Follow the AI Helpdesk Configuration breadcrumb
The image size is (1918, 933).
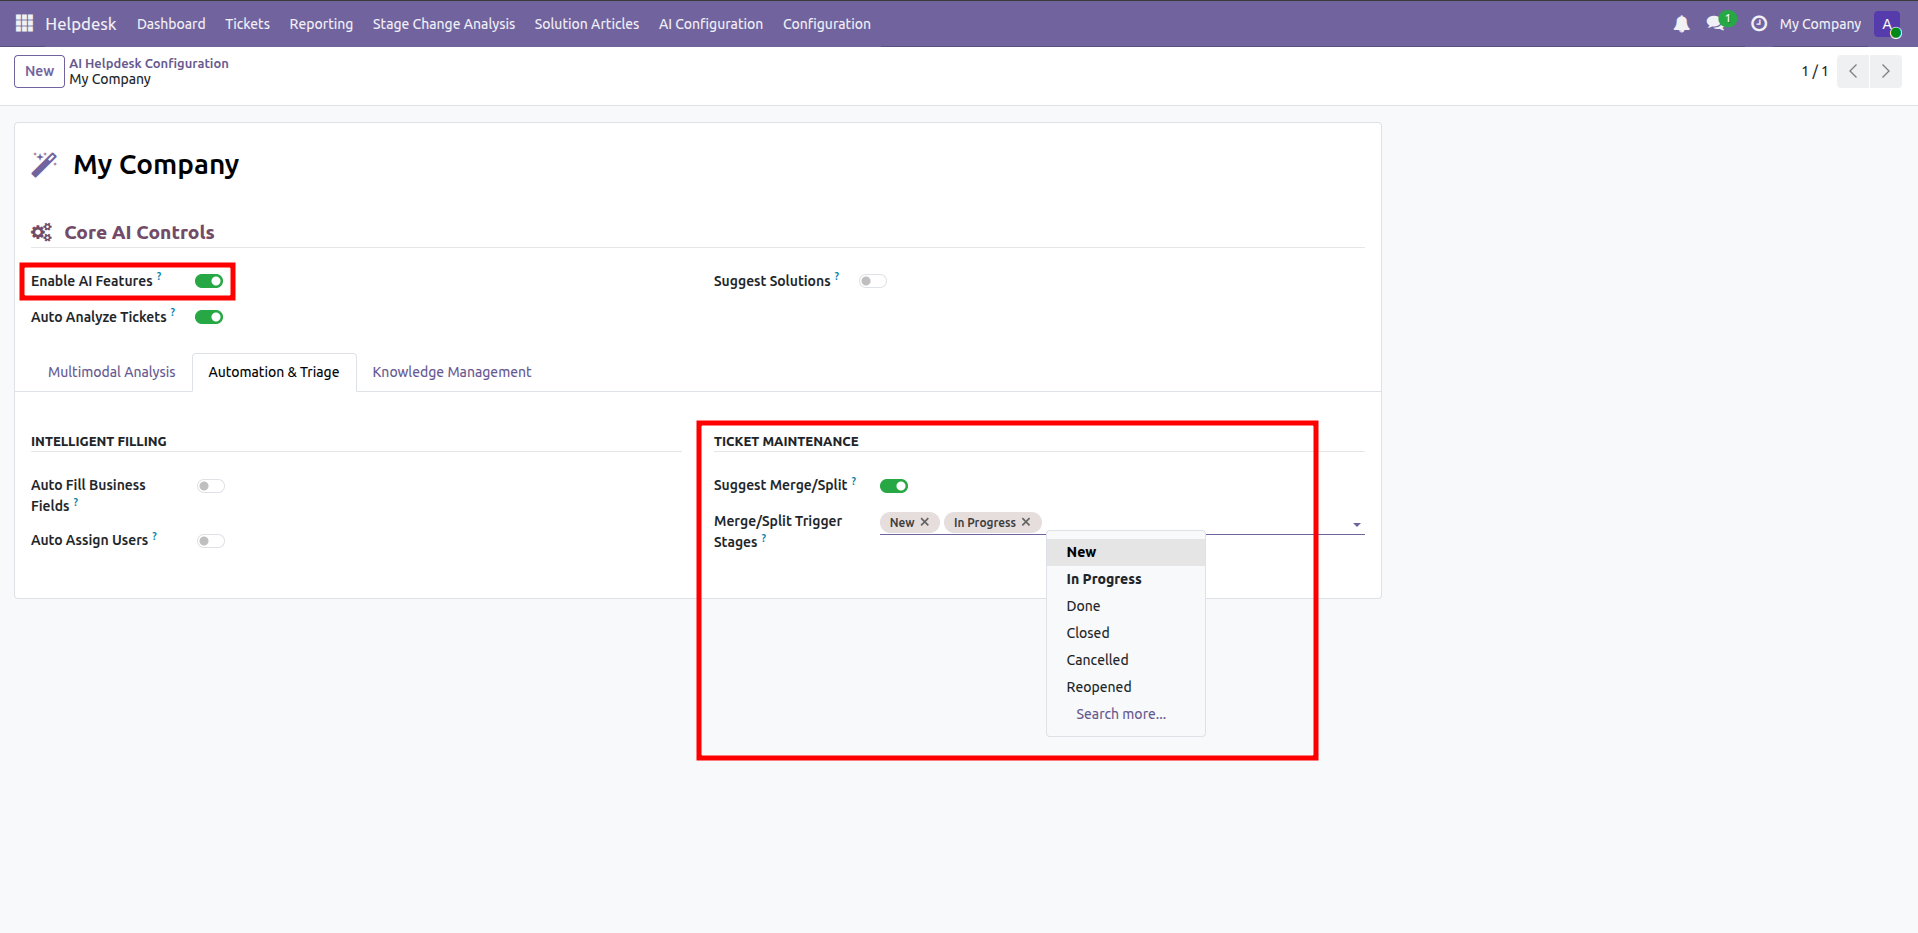pos(149,63)
